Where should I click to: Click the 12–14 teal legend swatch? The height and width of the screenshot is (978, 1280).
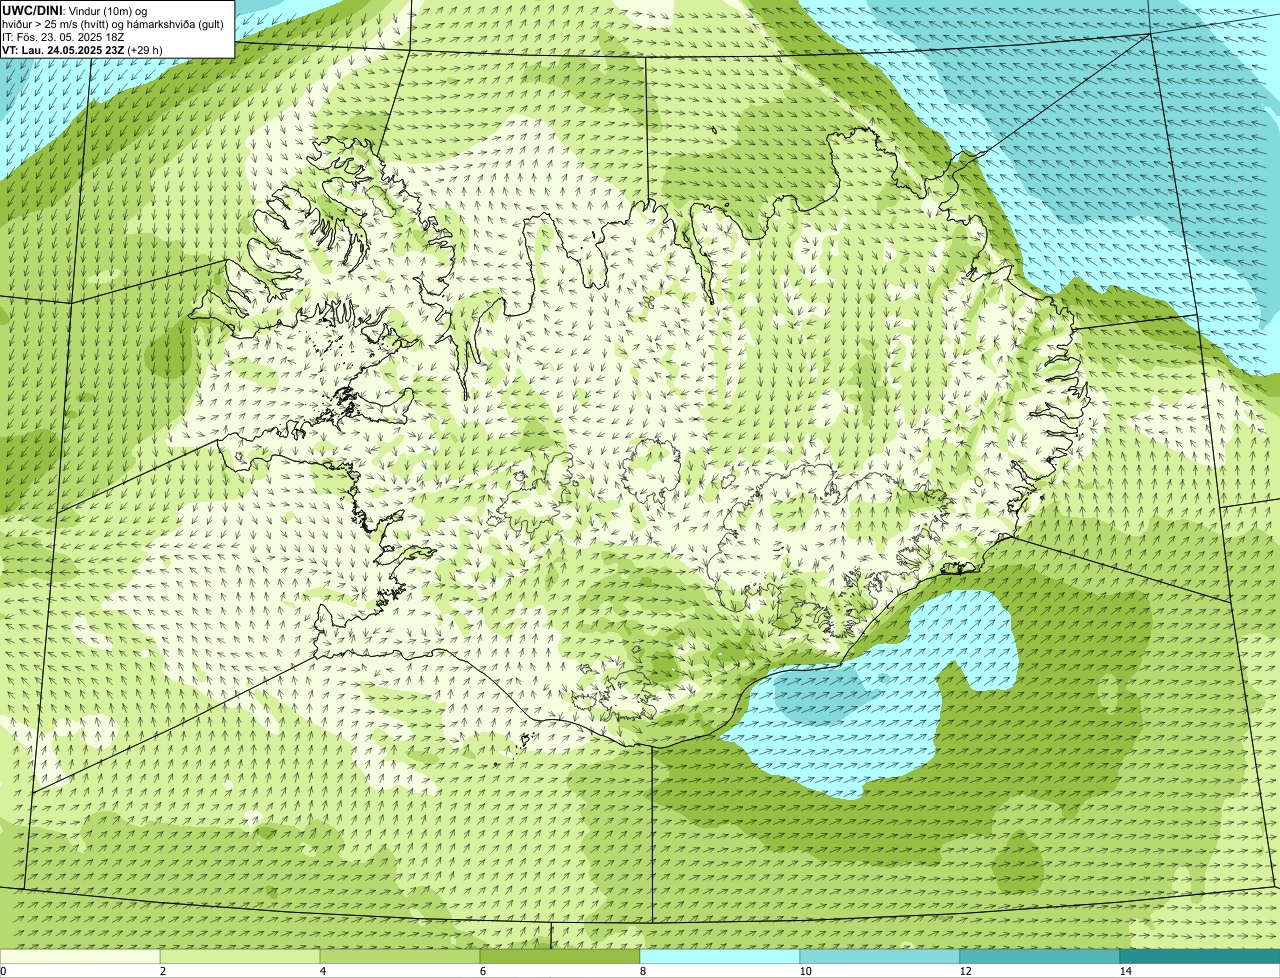1040,956
